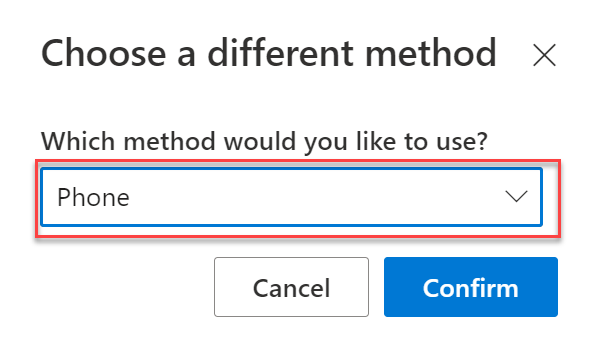Viewport: 603px width, 361px height.
Task: Click the blue Confirm button
Action: (x=471, y=287)
